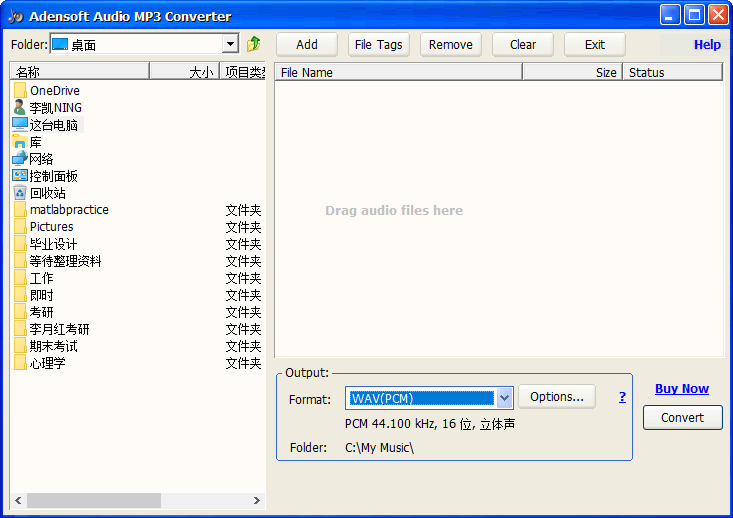Select the 控制面板 control panel icon
The width and height of the screenshot is (733, 518).
[x=20, y=176]
